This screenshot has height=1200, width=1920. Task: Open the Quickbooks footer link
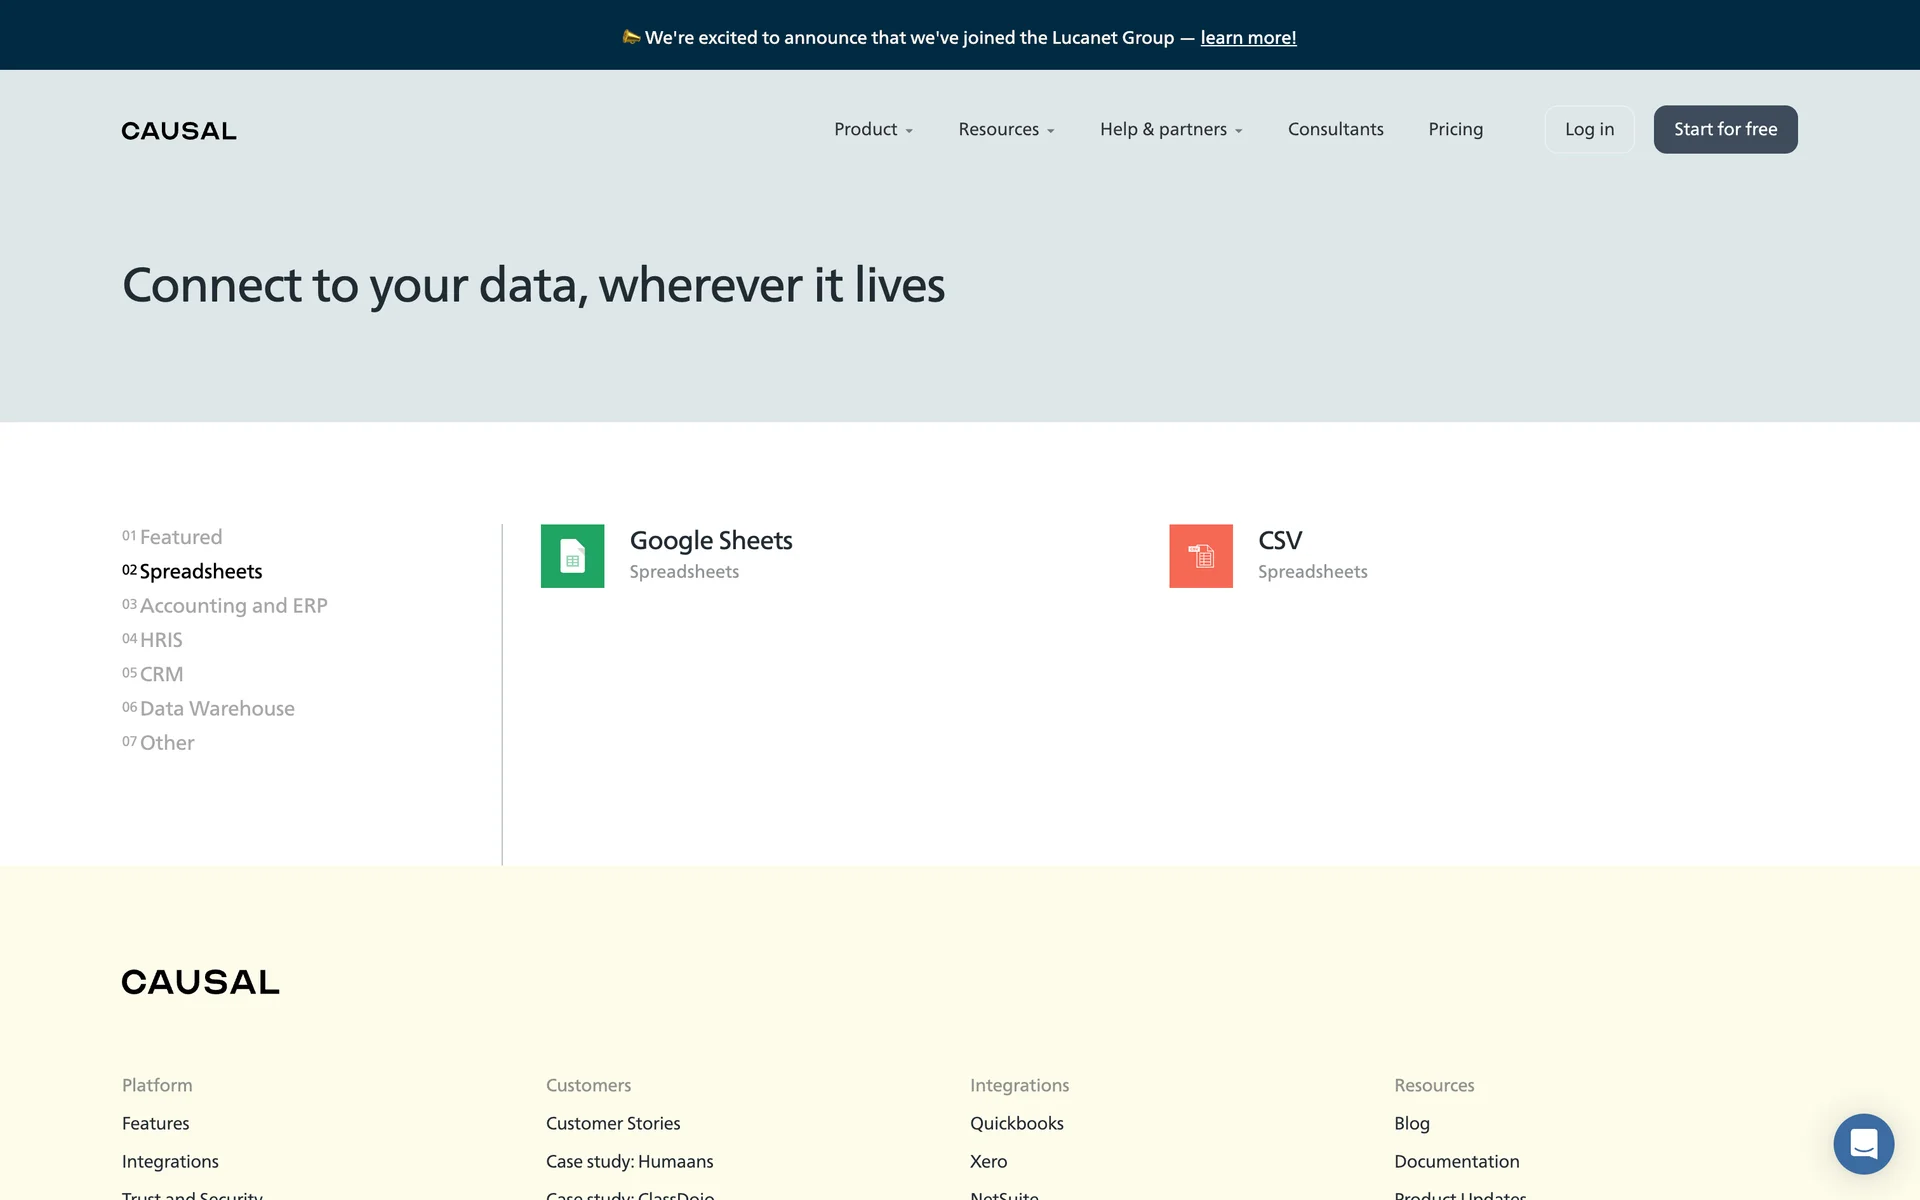click(x=1016, y=1123)
